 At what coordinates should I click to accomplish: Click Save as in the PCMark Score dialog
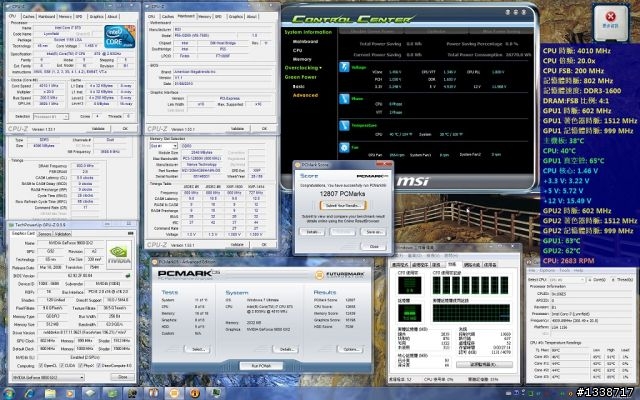(x=373, y=232)
